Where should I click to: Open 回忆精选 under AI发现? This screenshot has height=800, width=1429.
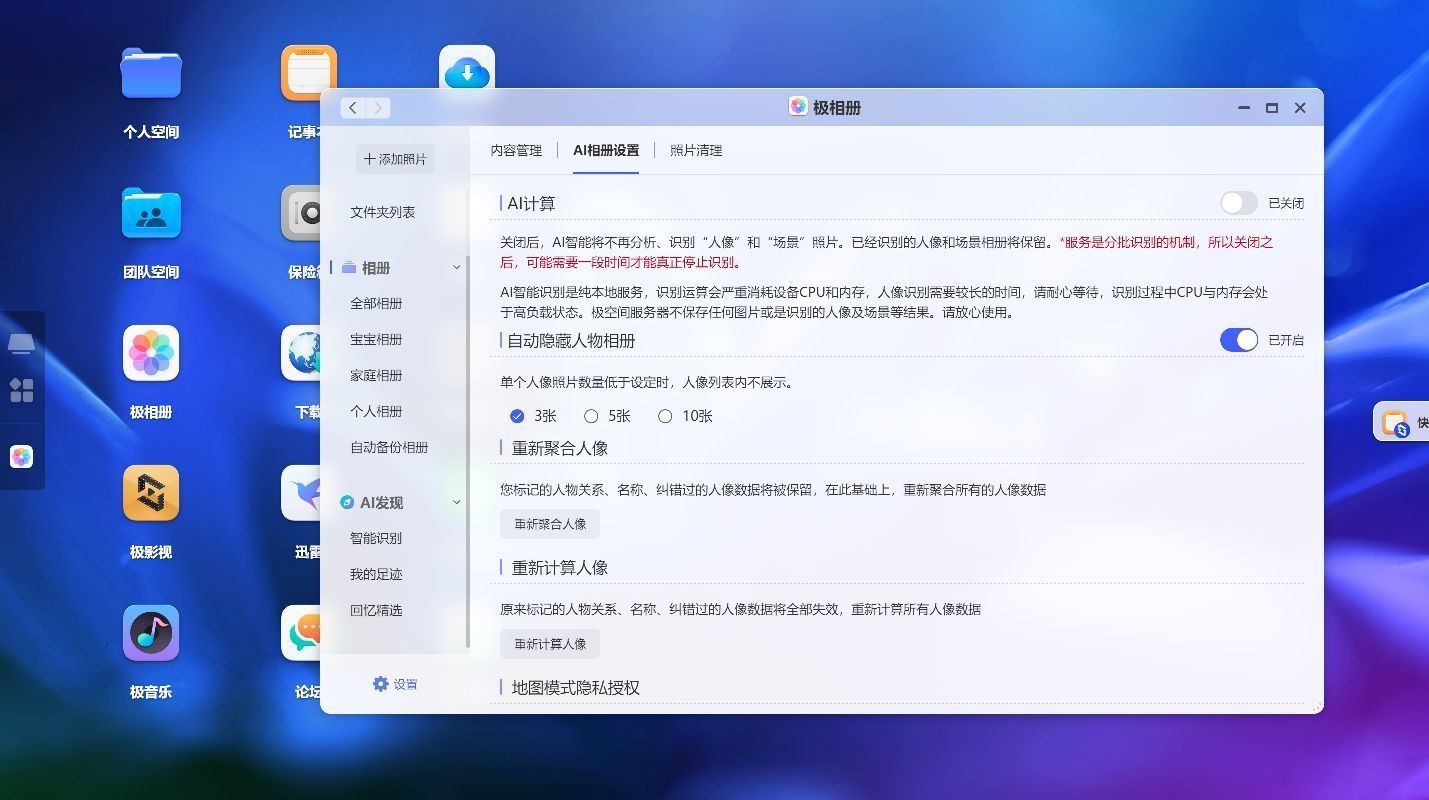coord(376,611)
